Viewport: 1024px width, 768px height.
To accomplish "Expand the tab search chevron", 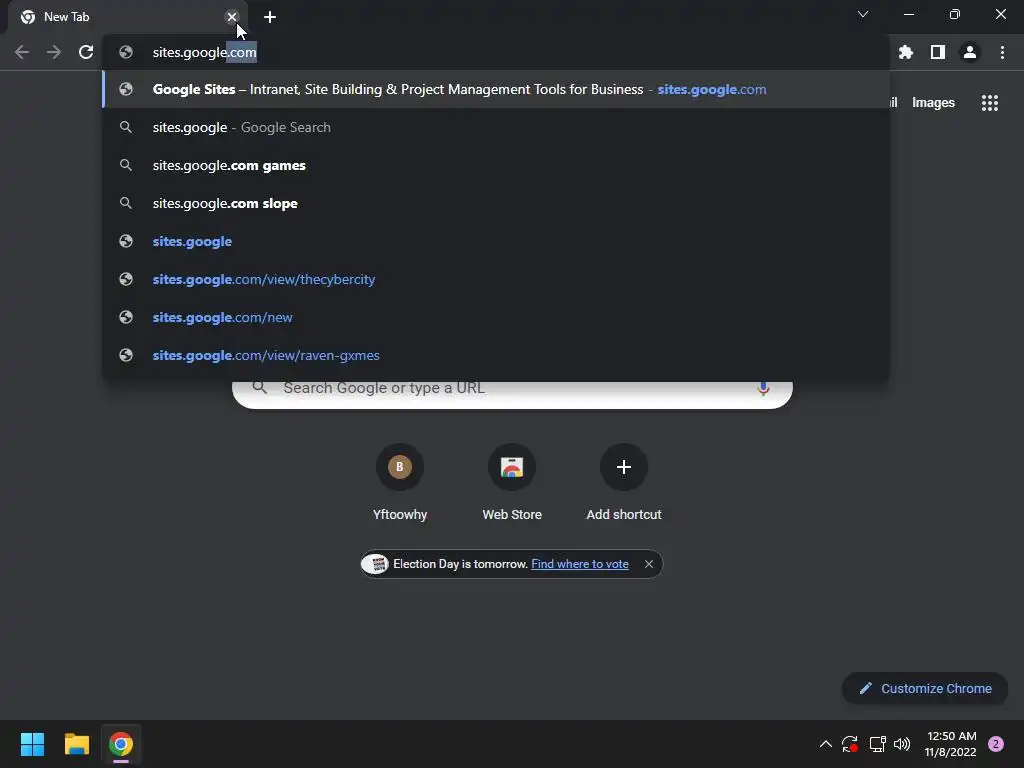I will pos(863,14).
